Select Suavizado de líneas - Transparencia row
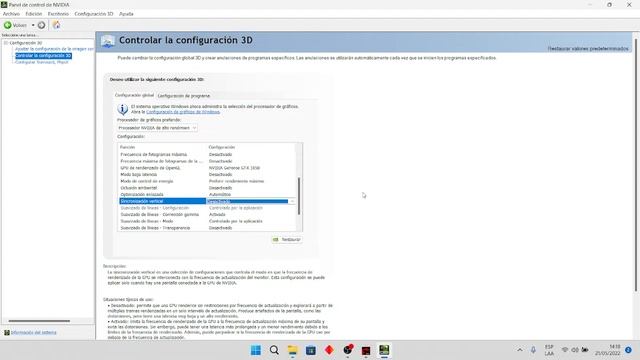This screenshot has height=360, width=640. (207, 228)
